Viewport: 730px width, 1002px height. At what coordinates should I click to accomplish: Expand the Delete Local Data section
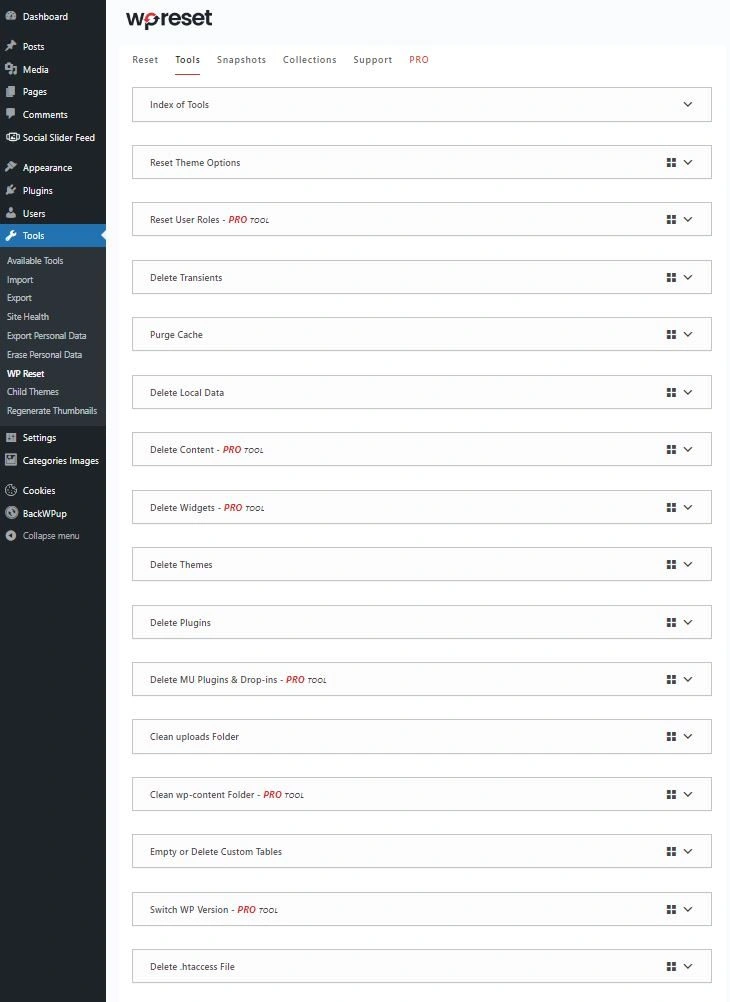point(688,393)
